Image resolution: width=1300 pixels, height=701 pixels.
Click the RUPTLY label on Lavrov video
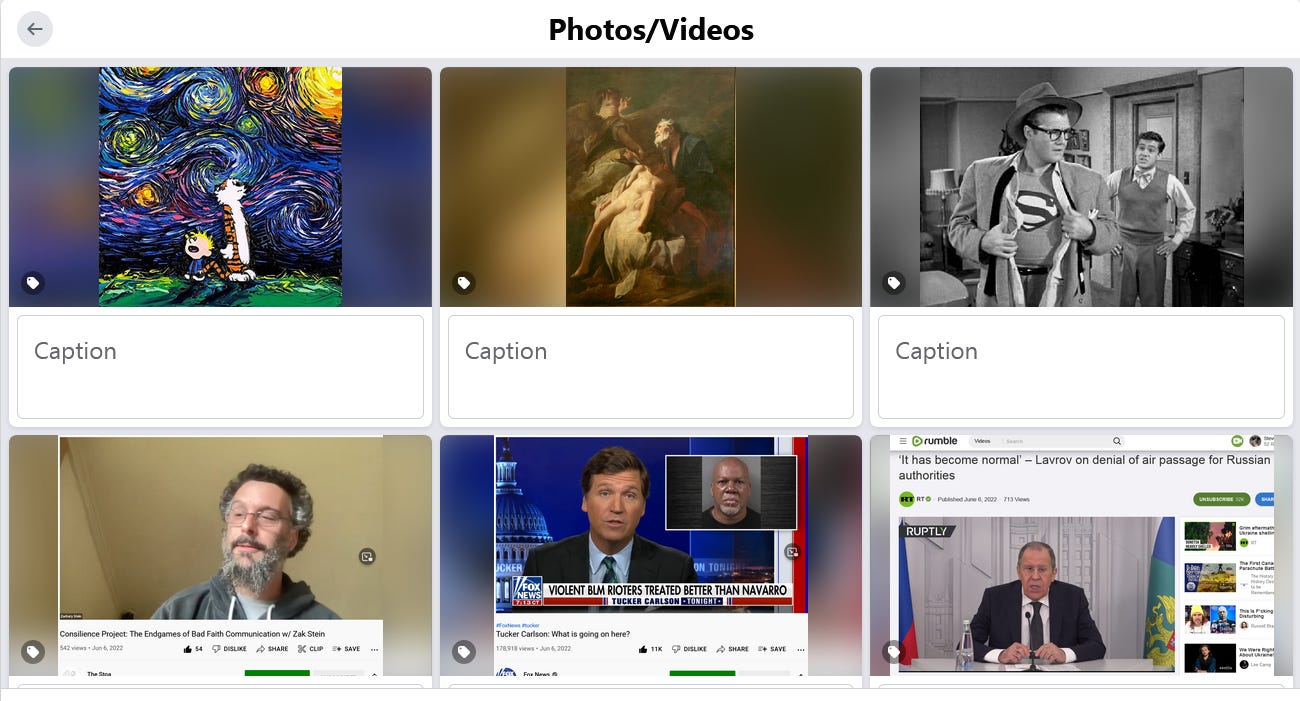(926, 531)
